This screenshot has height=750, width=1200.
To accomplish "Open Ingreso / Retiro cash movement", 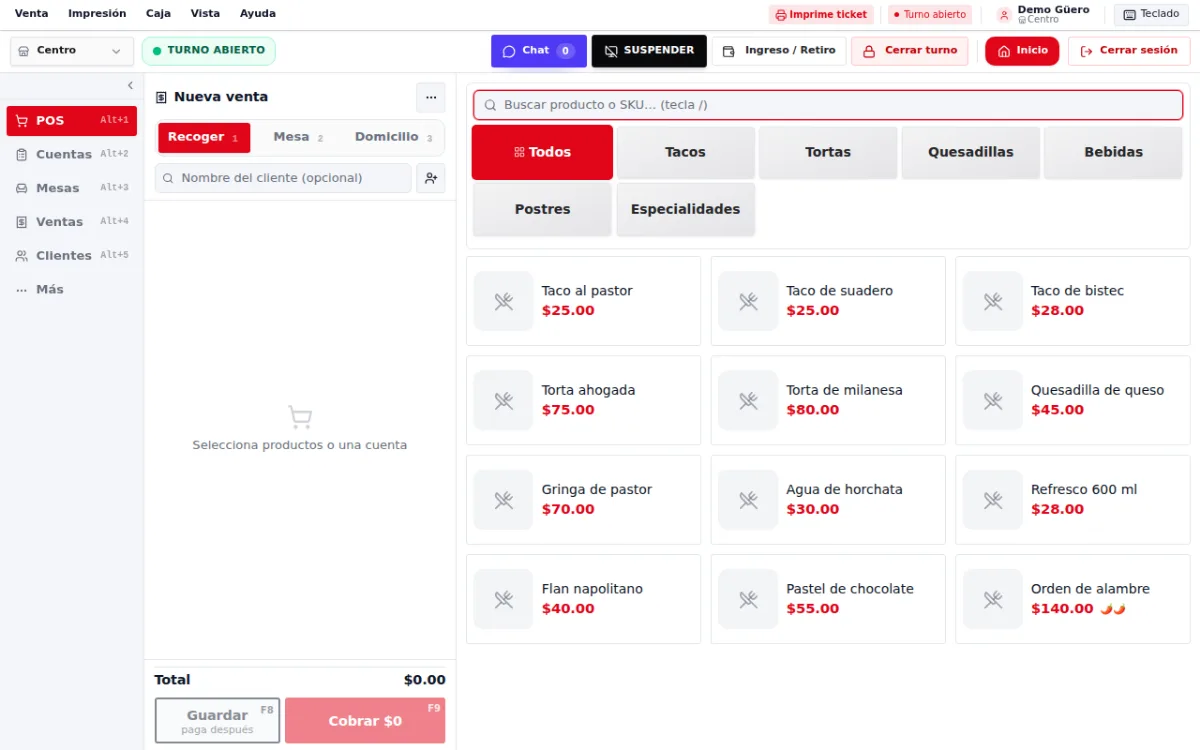I will [x=779, y=51].
